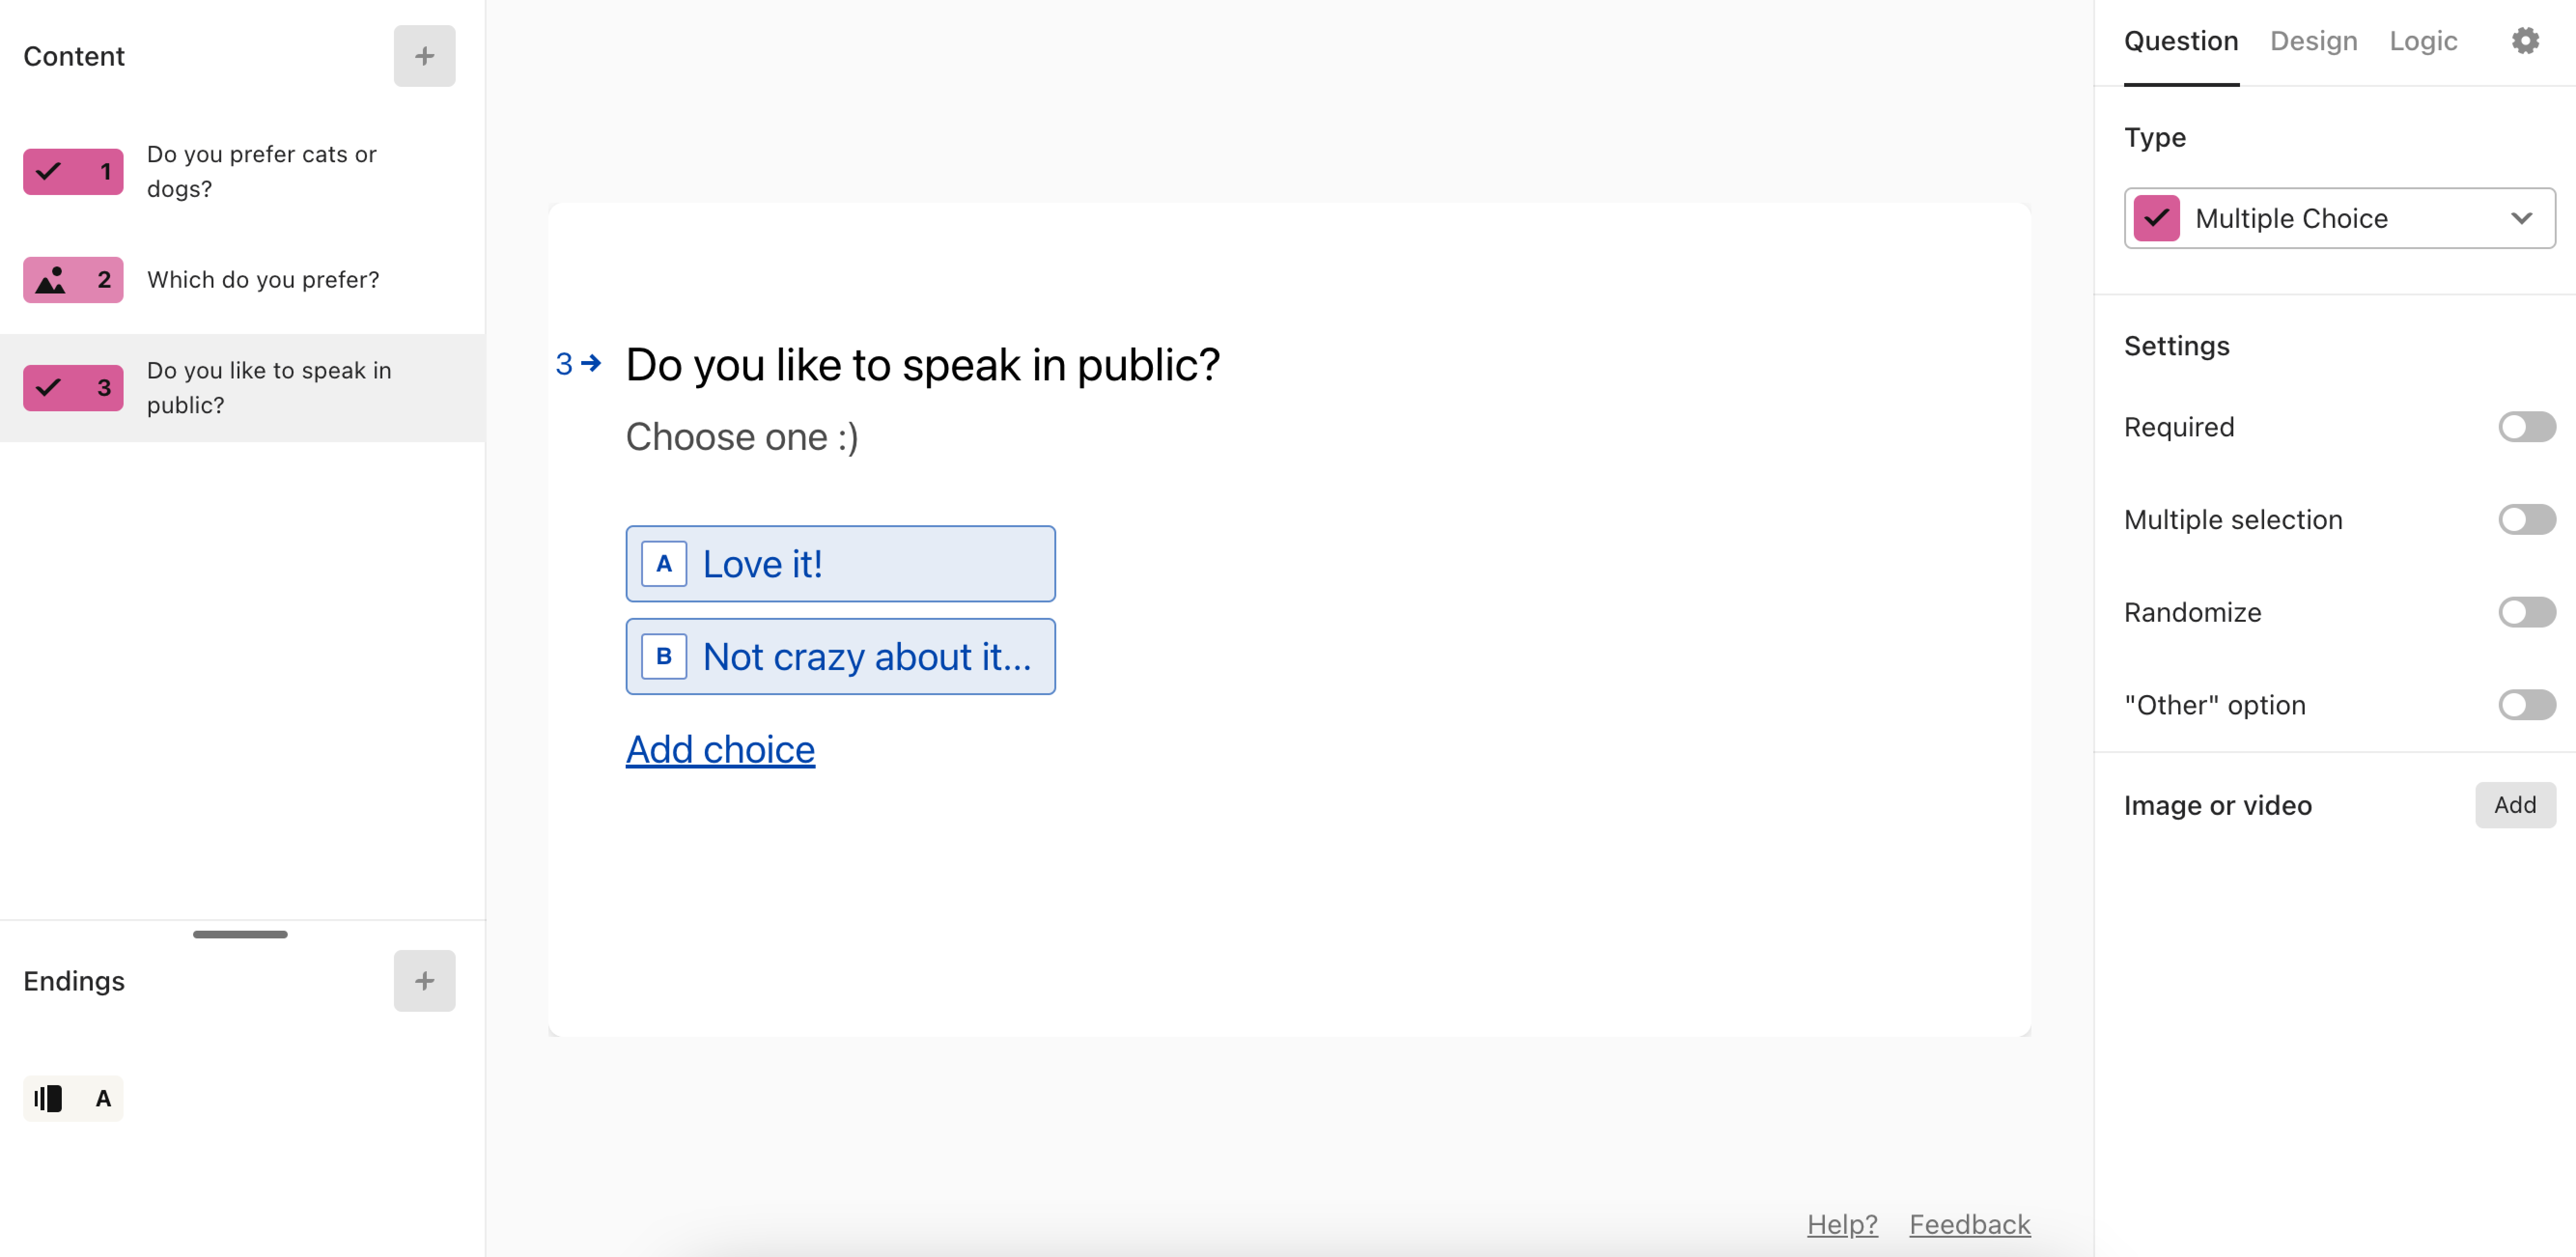This screenshot has height=1257, width=2576.
Task: Click the Content heading
Action: click(x=74, y=56)
